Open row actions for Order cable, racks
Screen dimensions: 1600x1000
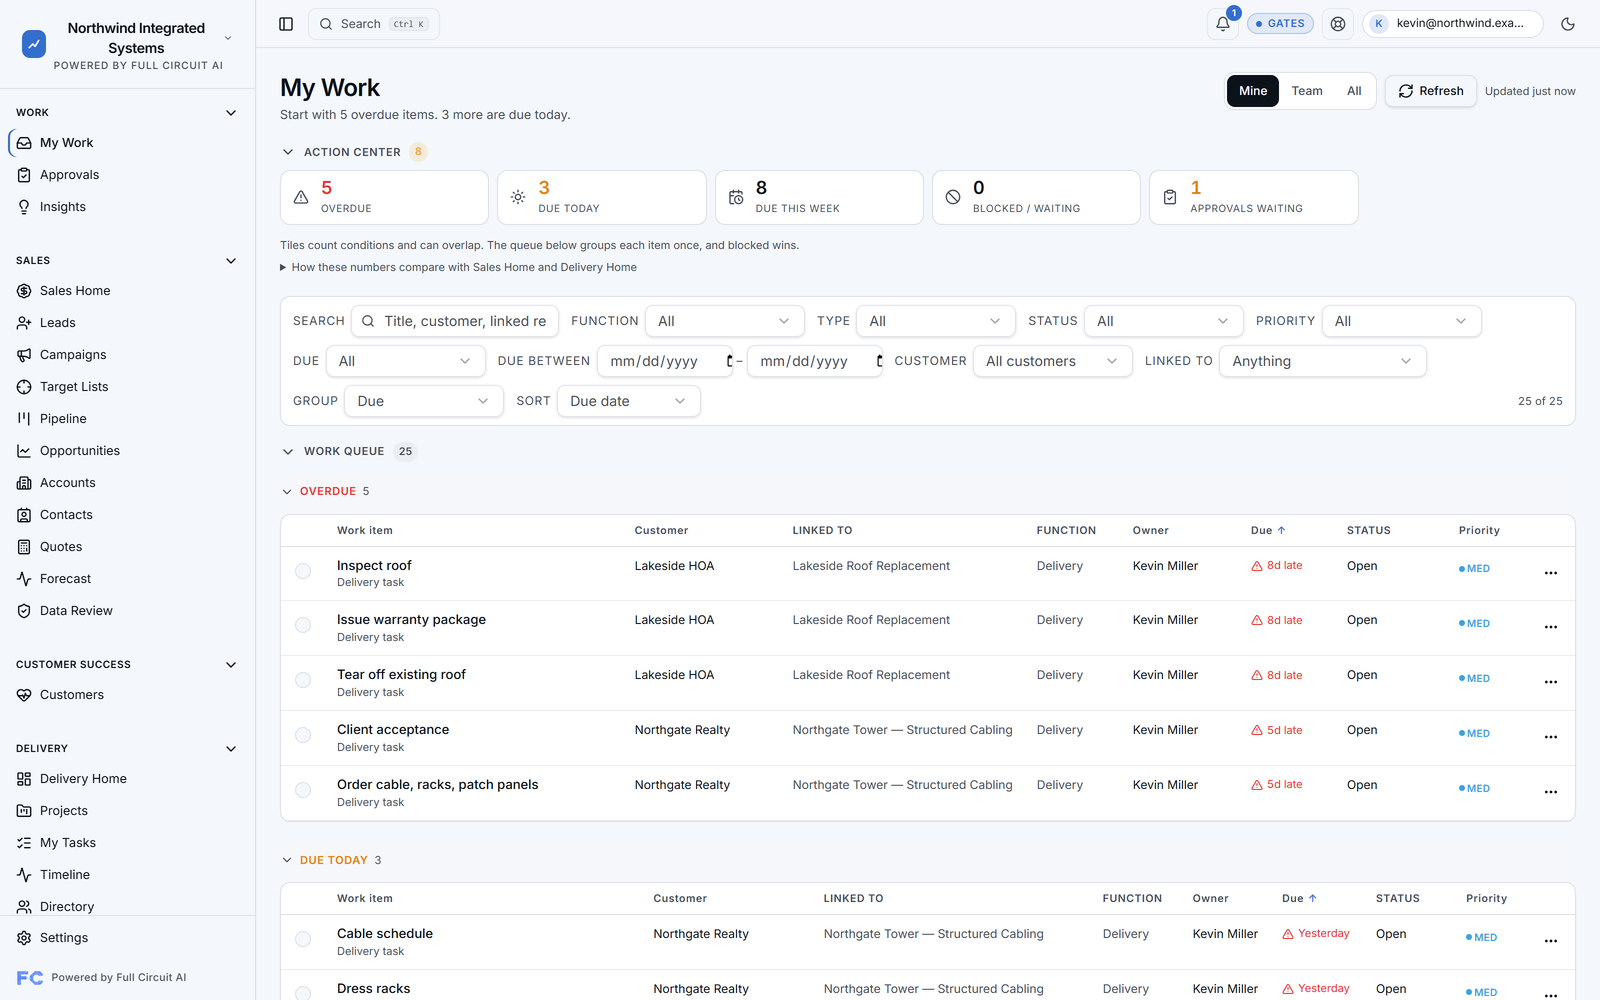1551,792
